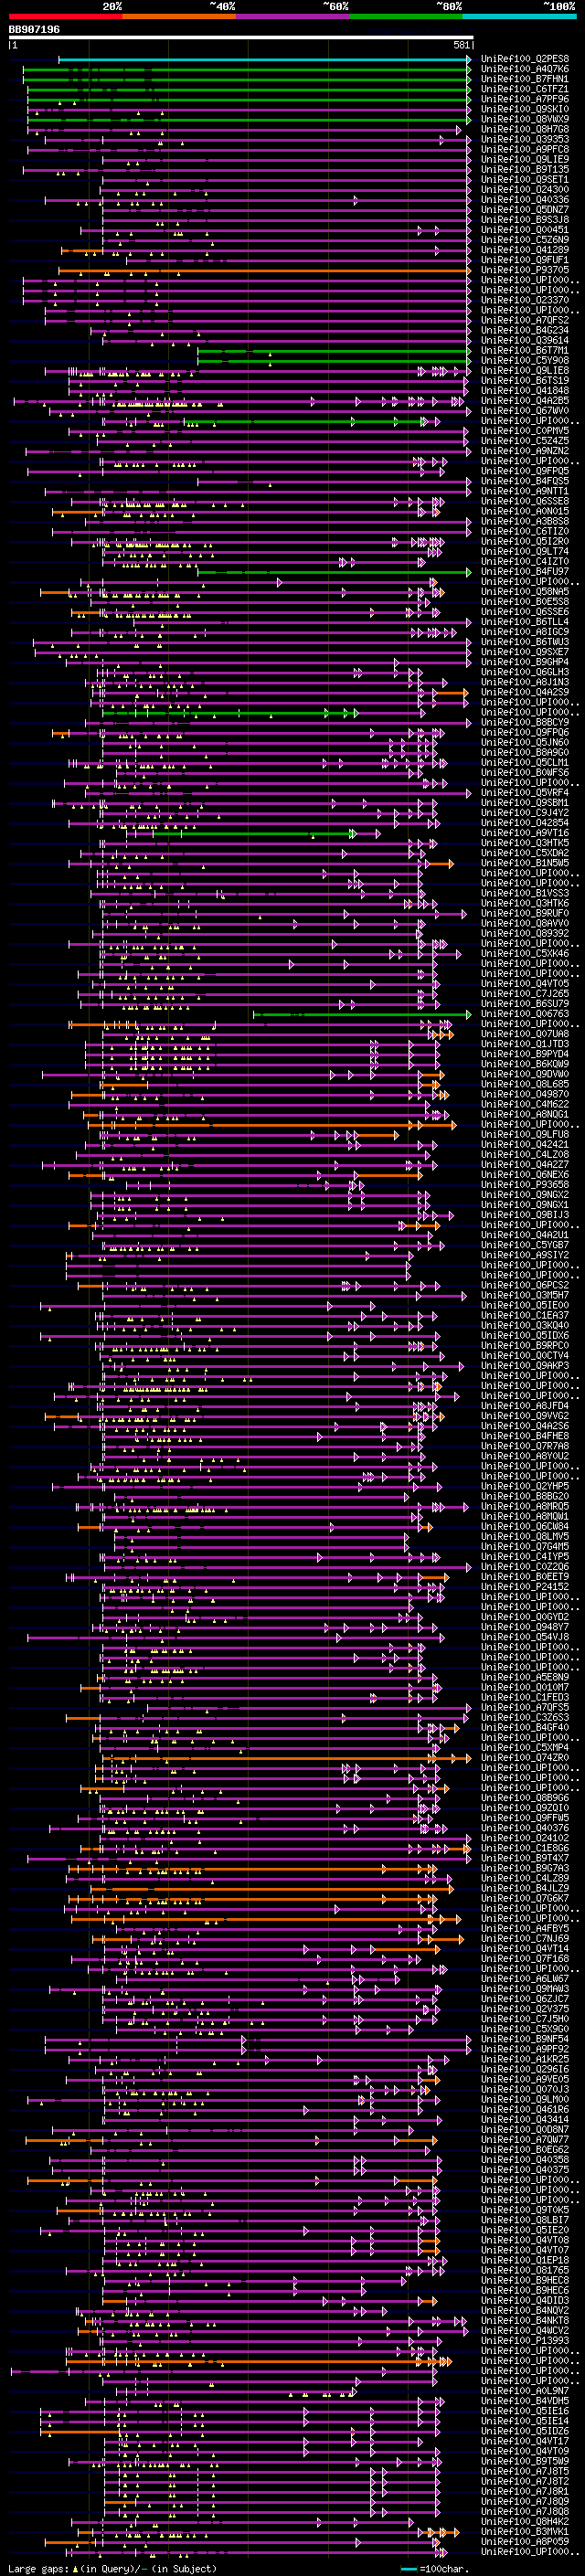Click the purple ~60% identity legend bar
The image size is (585, 2576).
(293, 16)
